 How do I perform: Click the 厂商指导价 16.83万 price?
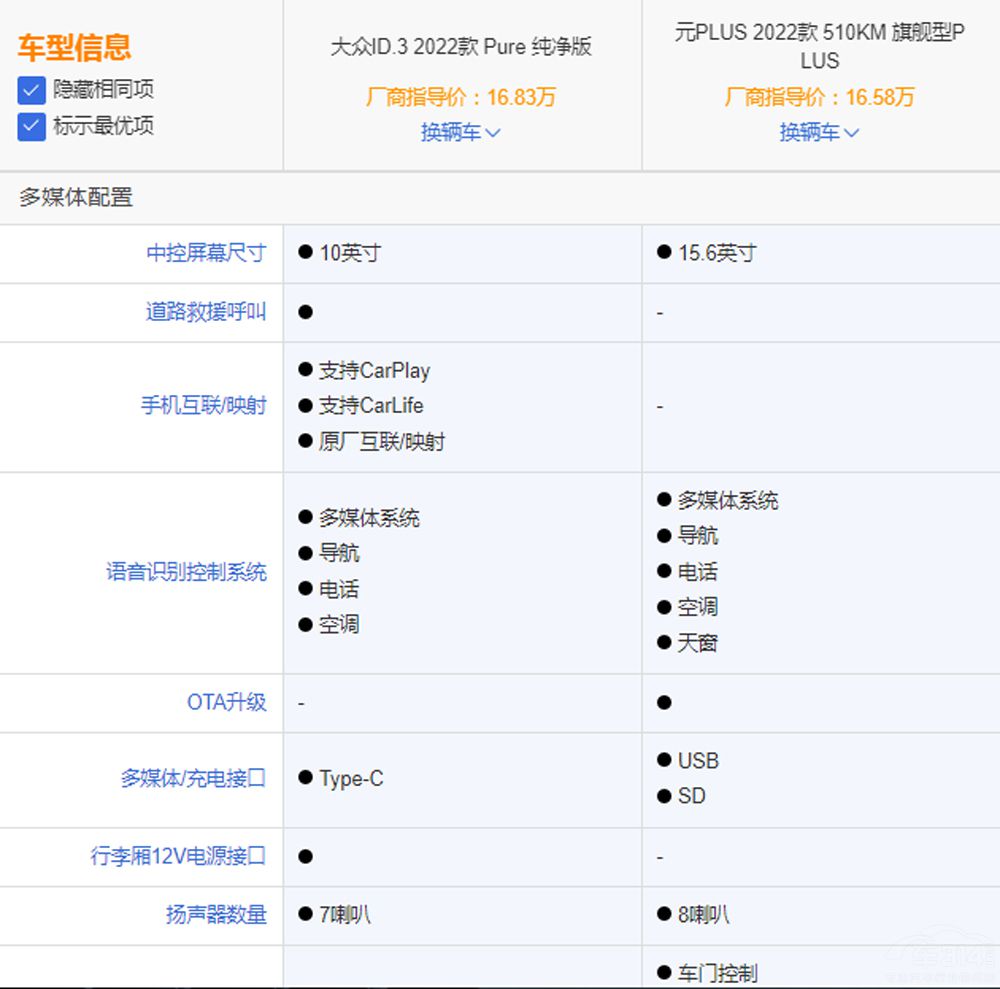point(460,97)
